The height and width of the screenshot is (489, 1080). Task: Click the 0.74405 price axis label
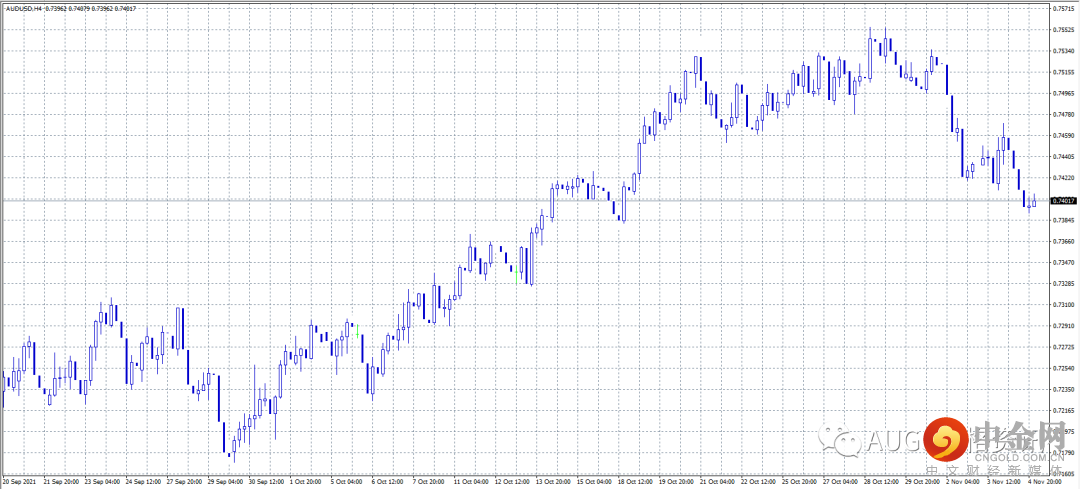(1065, 157)
